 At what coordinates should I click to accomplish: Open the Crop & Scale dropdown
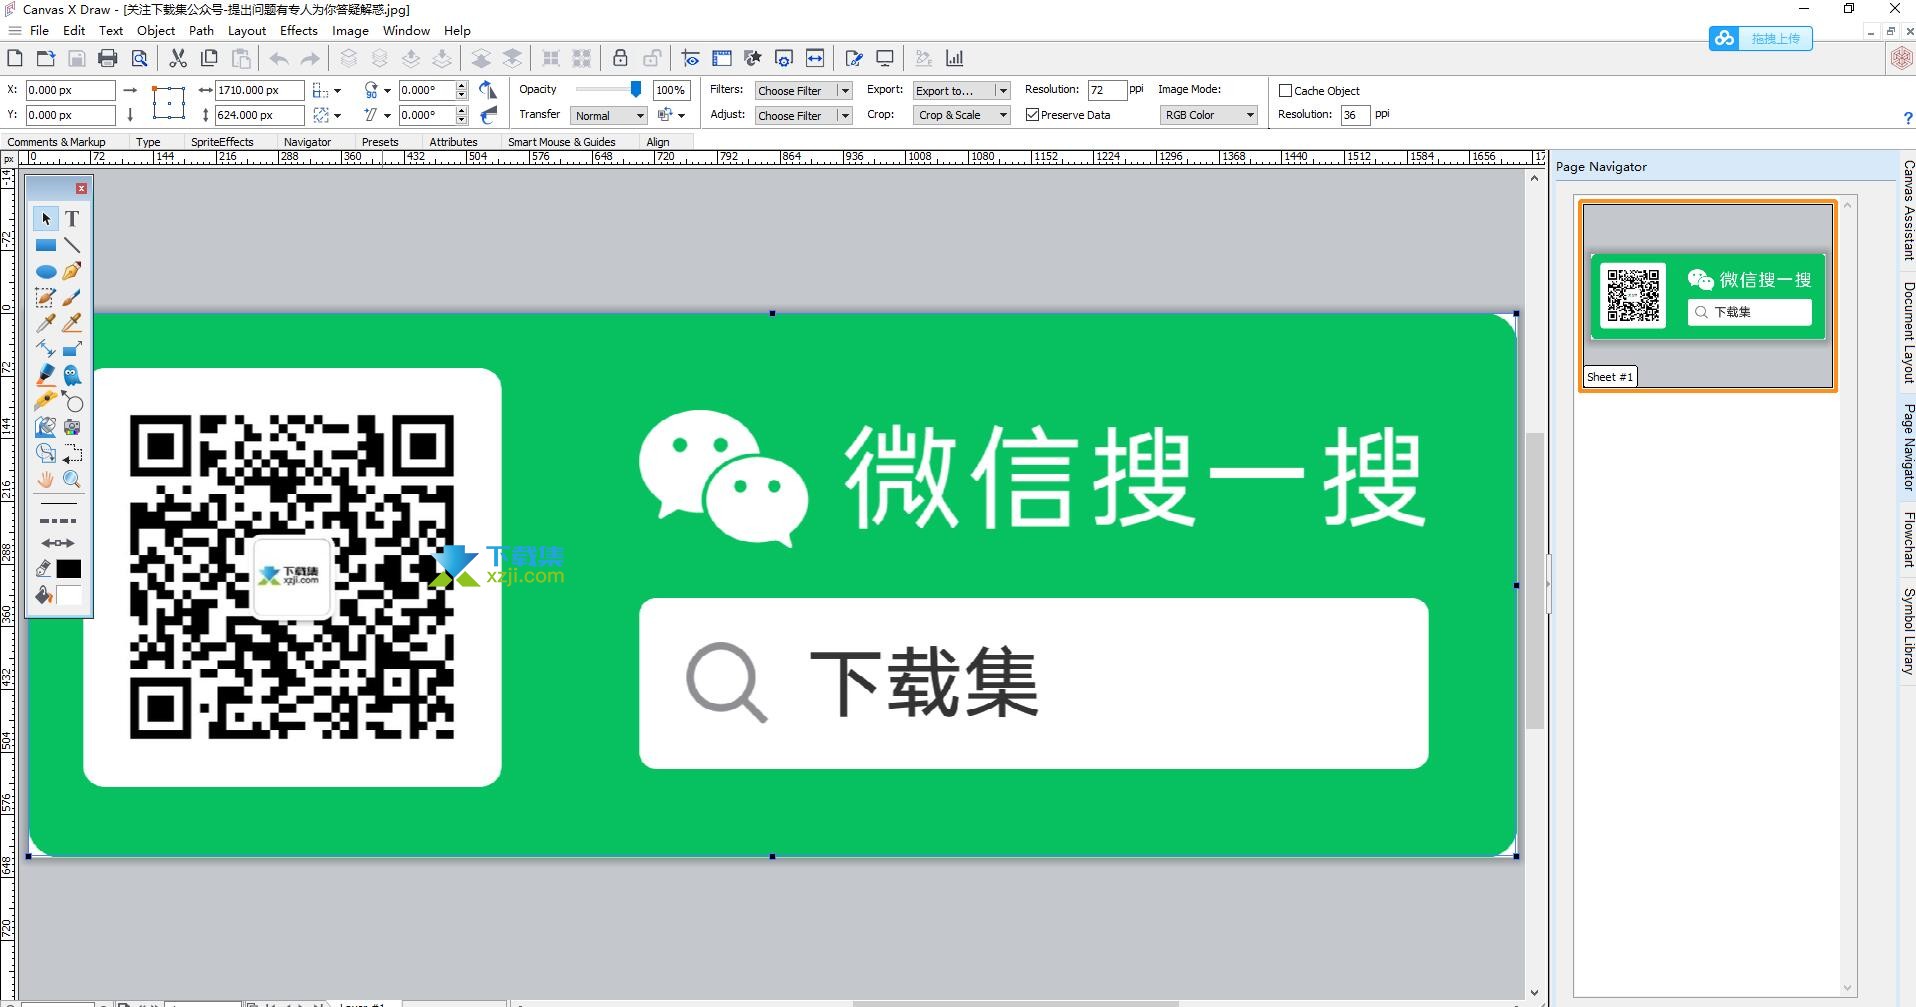[961, 115]
